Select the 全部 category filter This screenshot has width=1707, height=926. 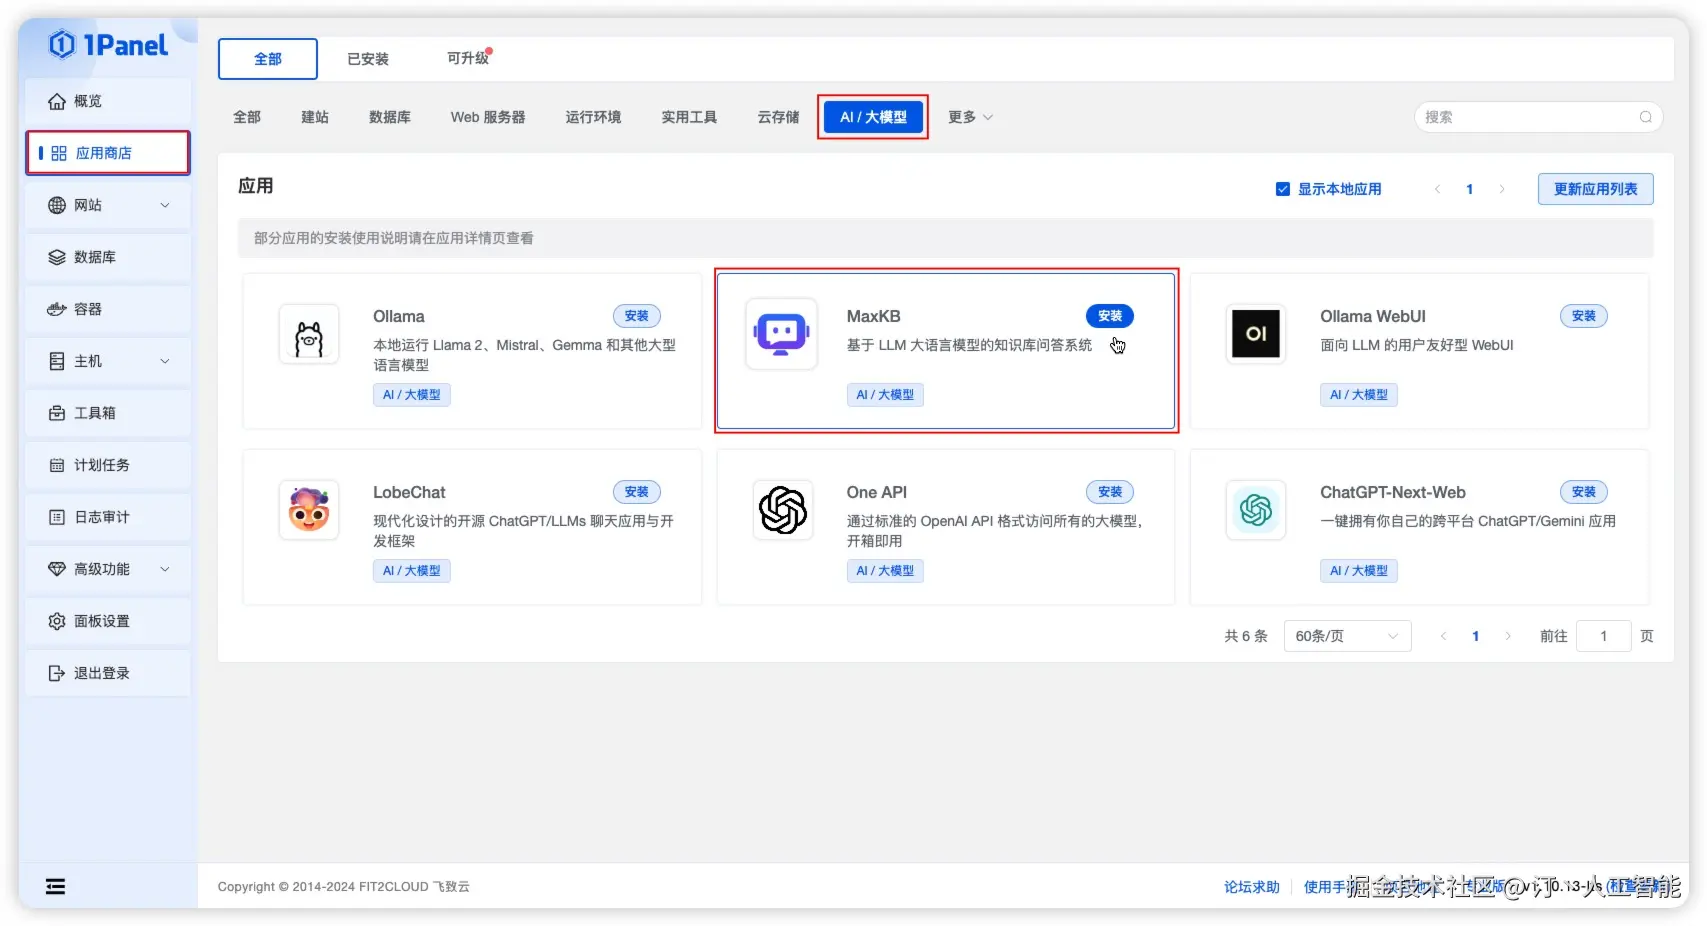pos(247,117)
